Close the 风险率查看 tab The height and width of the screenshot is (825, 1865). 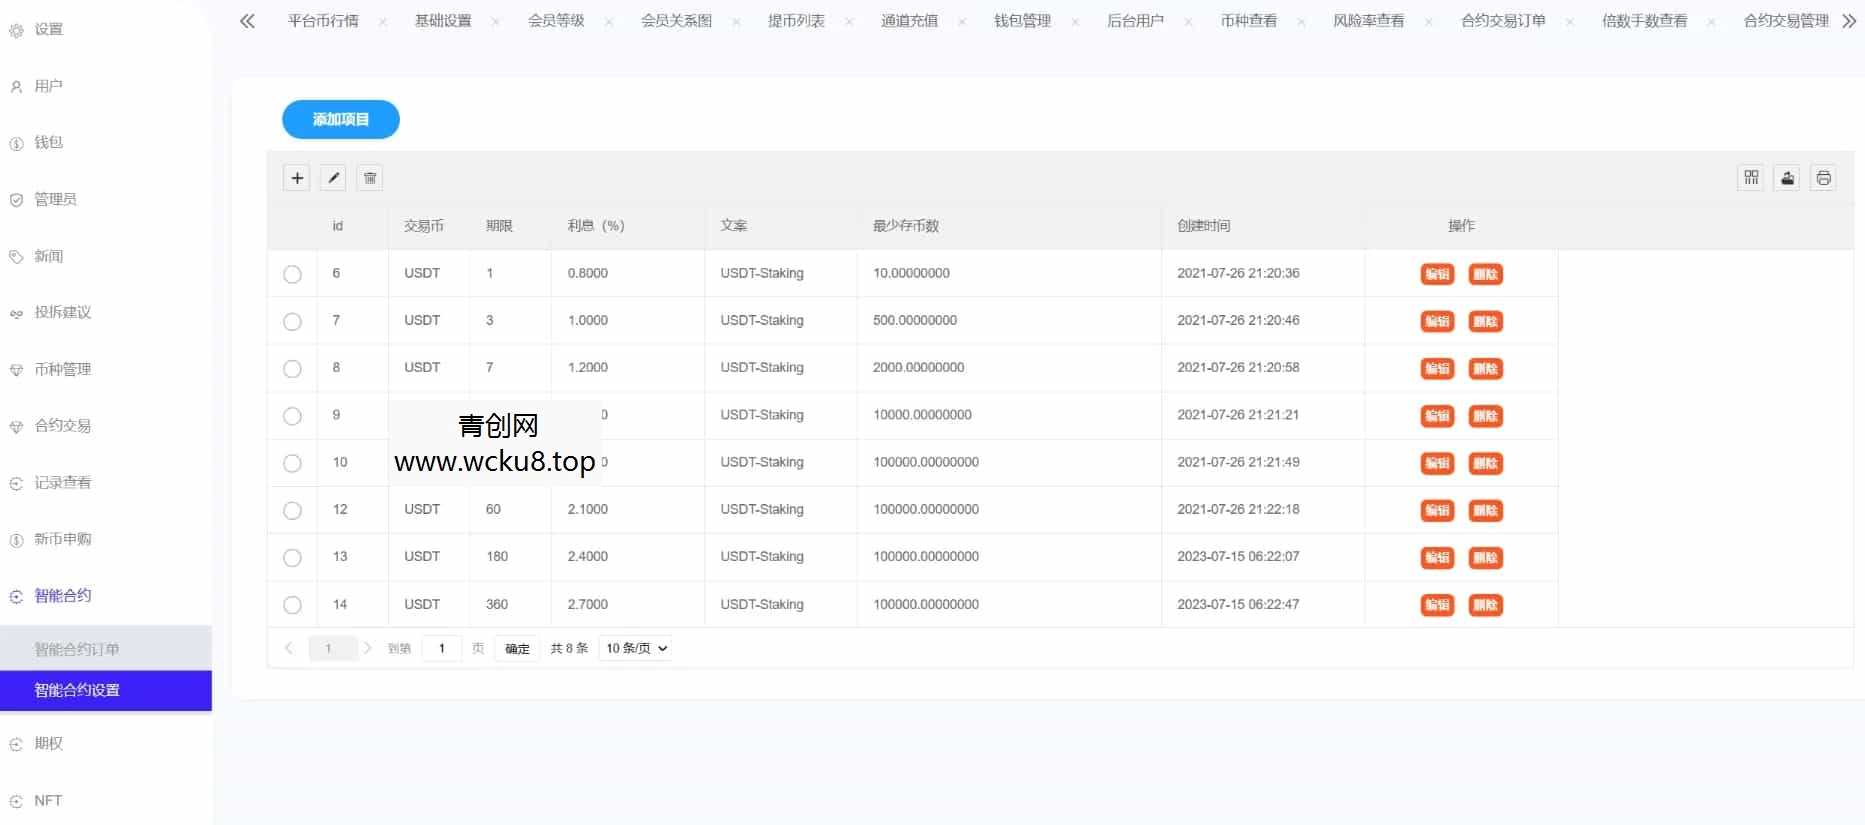pyautogui.click(x=1428, y=21)
